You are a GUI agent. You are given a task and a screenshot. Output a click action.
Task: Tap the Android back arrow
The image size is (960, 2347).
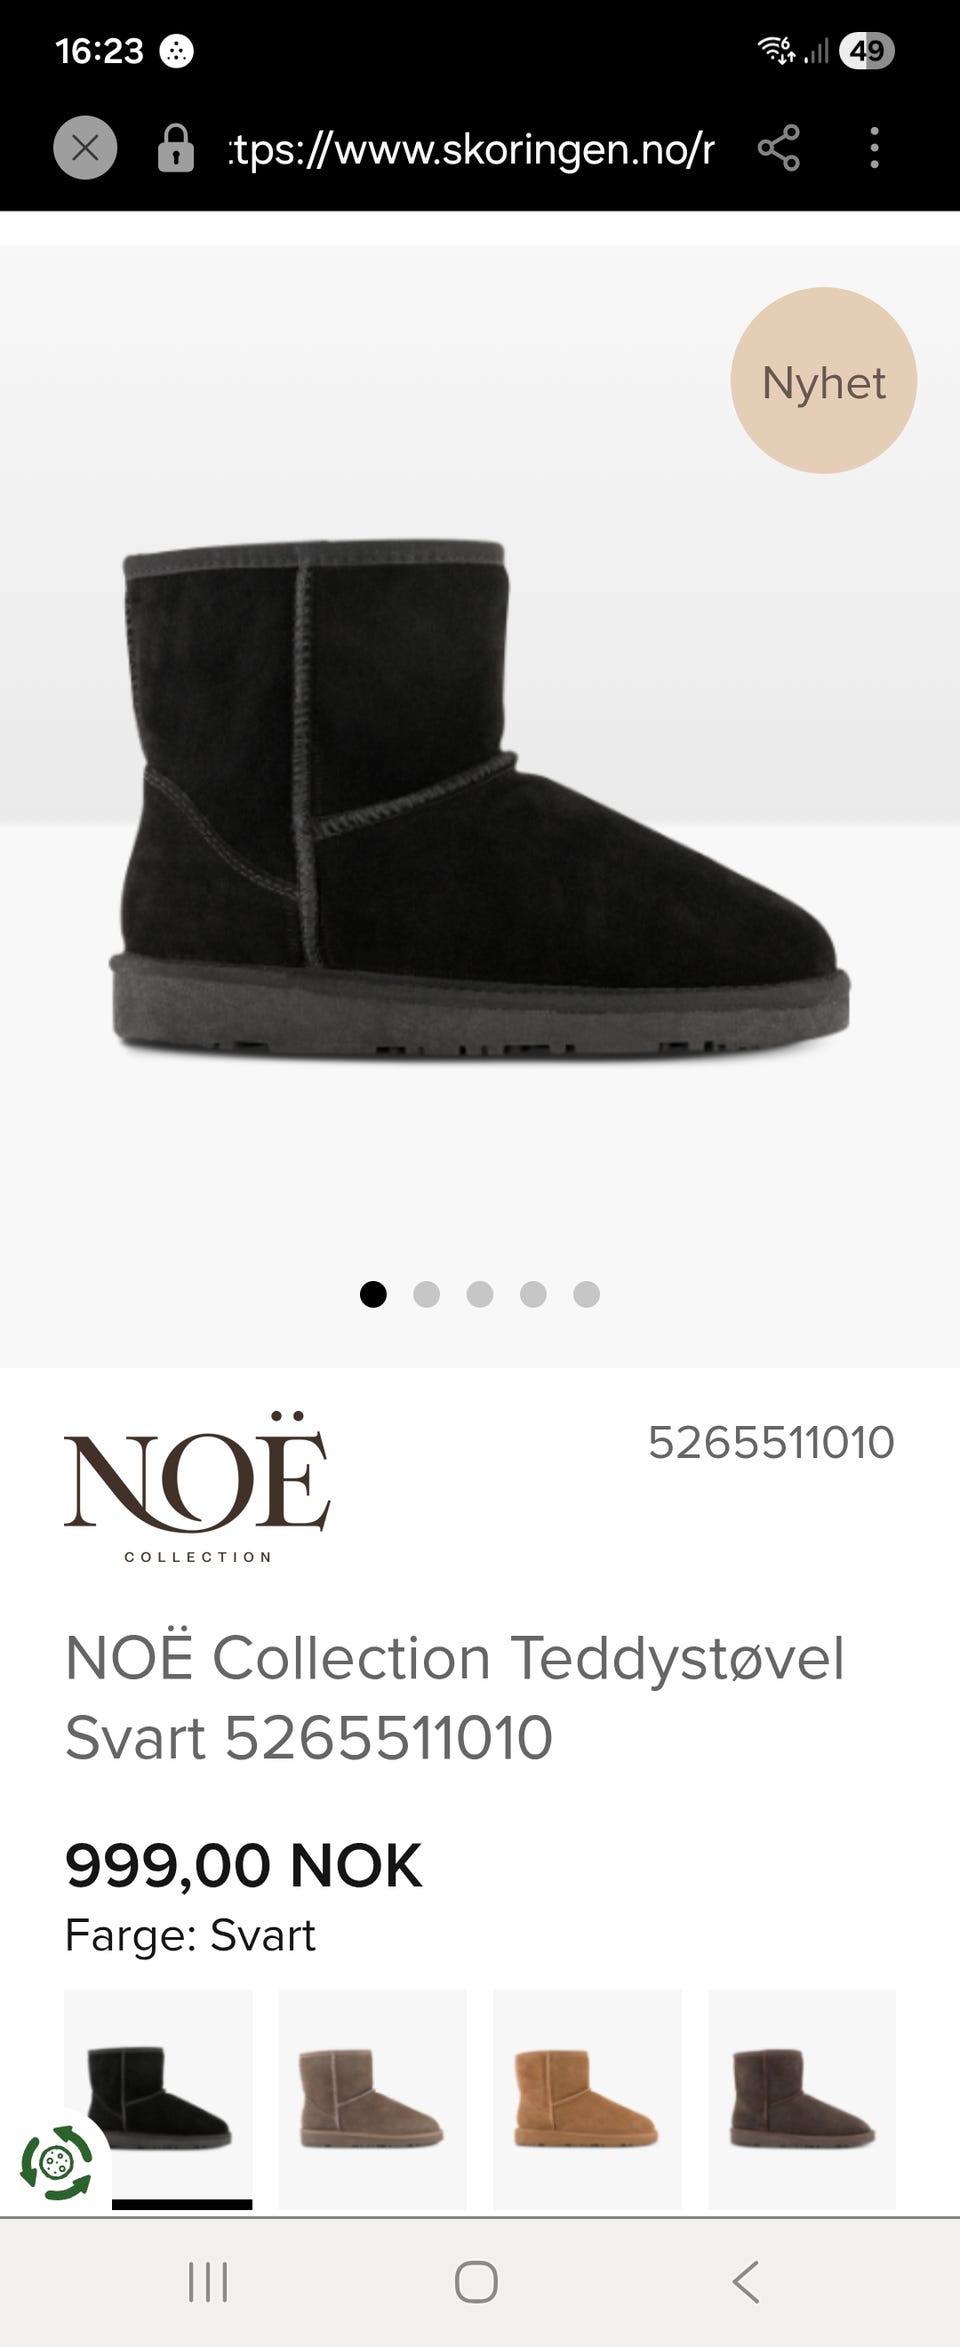click(x=746, y=2282)
